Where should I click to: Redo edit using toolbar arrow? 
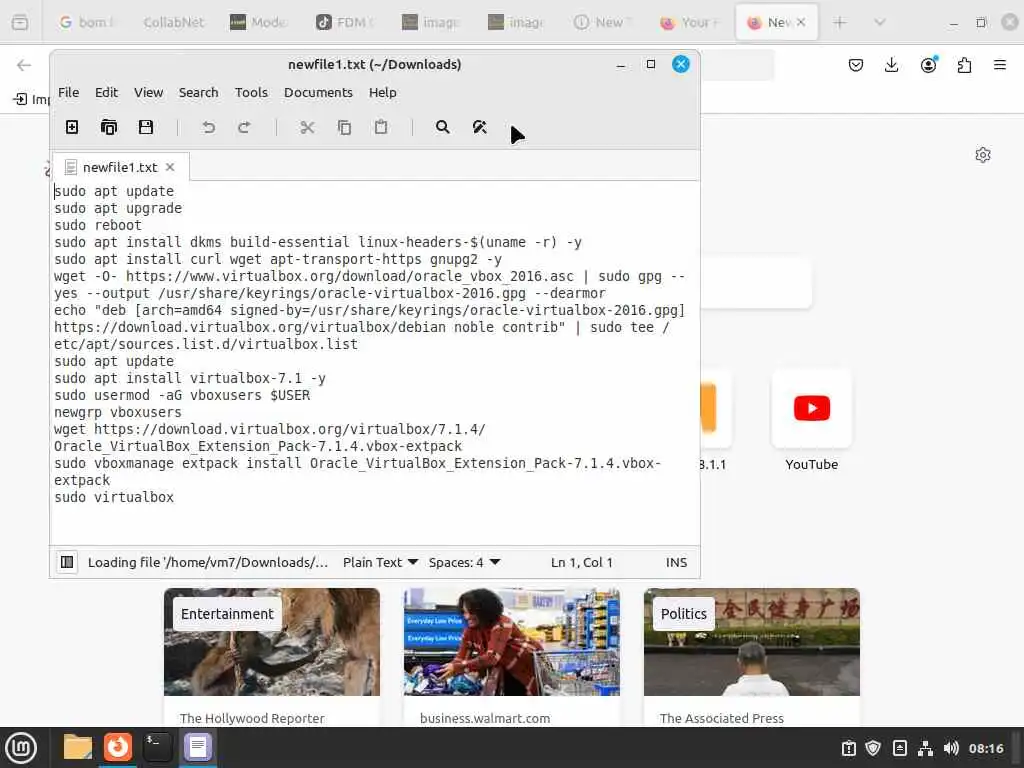coord(244,127)
